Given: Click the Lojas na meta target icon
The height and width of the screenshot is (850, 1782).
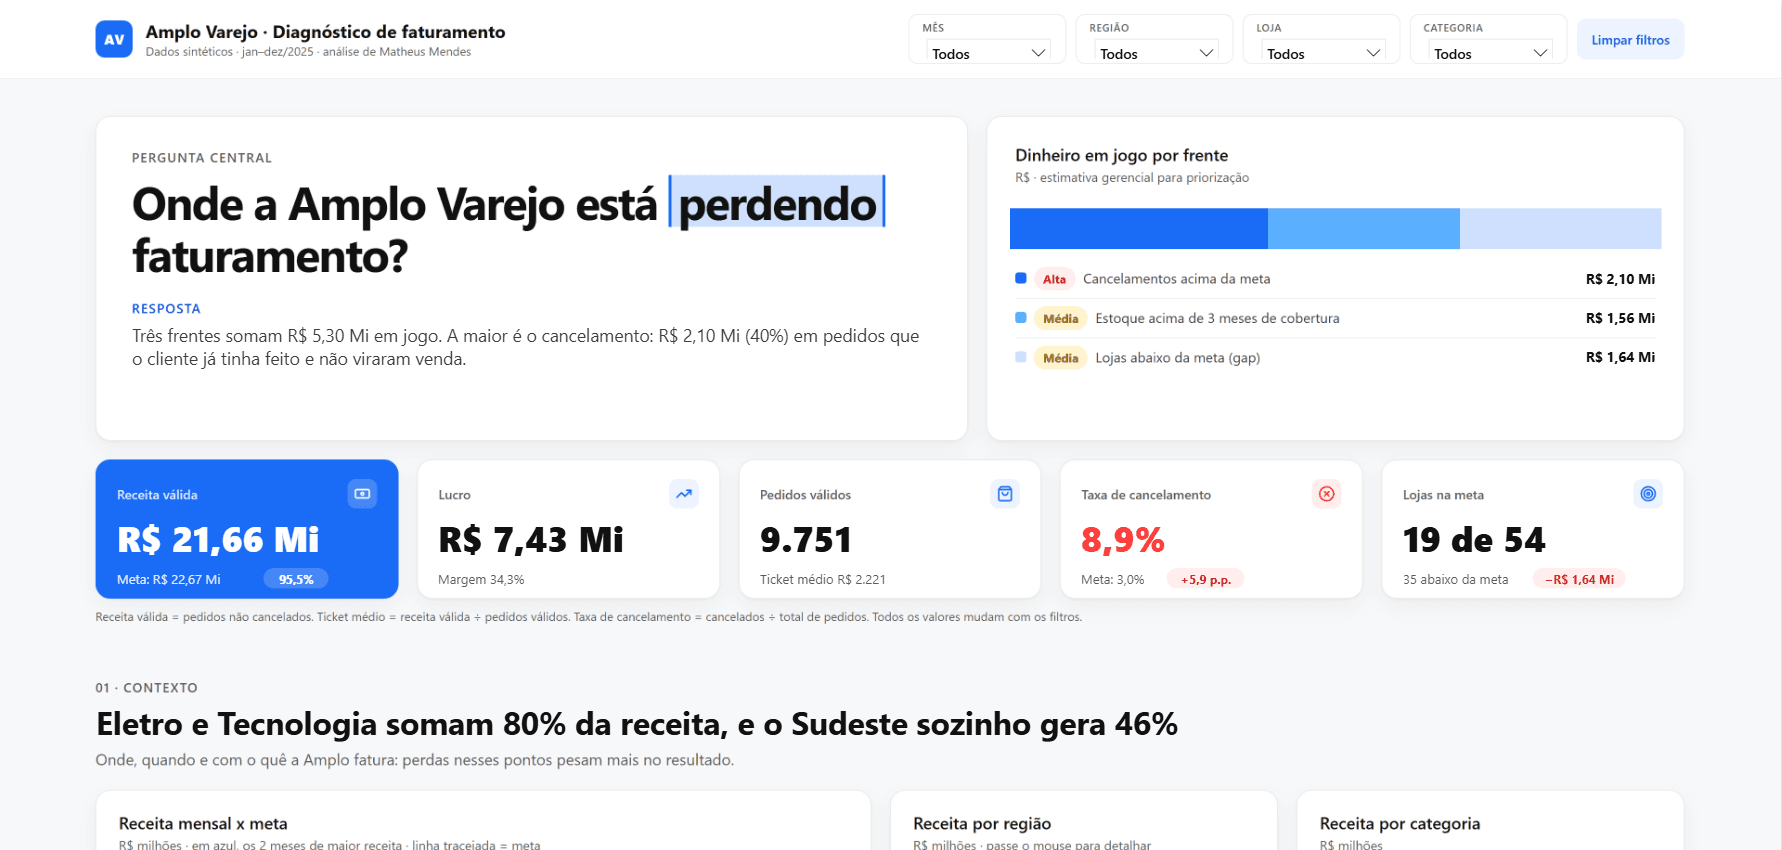Looking at the screenshot, I should [1648, 494].
